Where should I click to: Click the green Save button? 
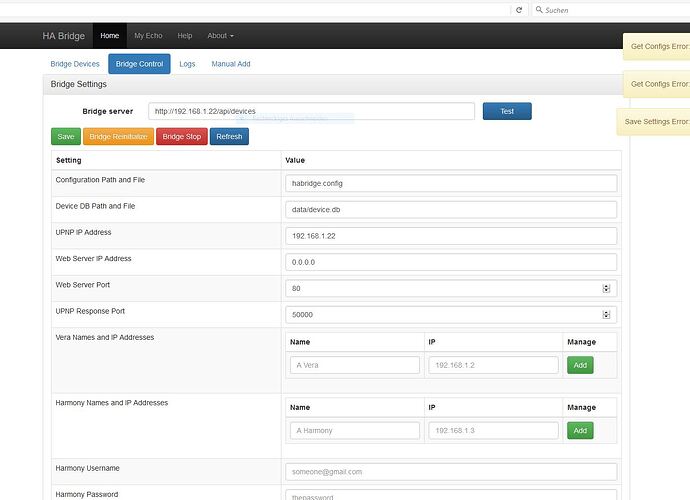[66, 136]
